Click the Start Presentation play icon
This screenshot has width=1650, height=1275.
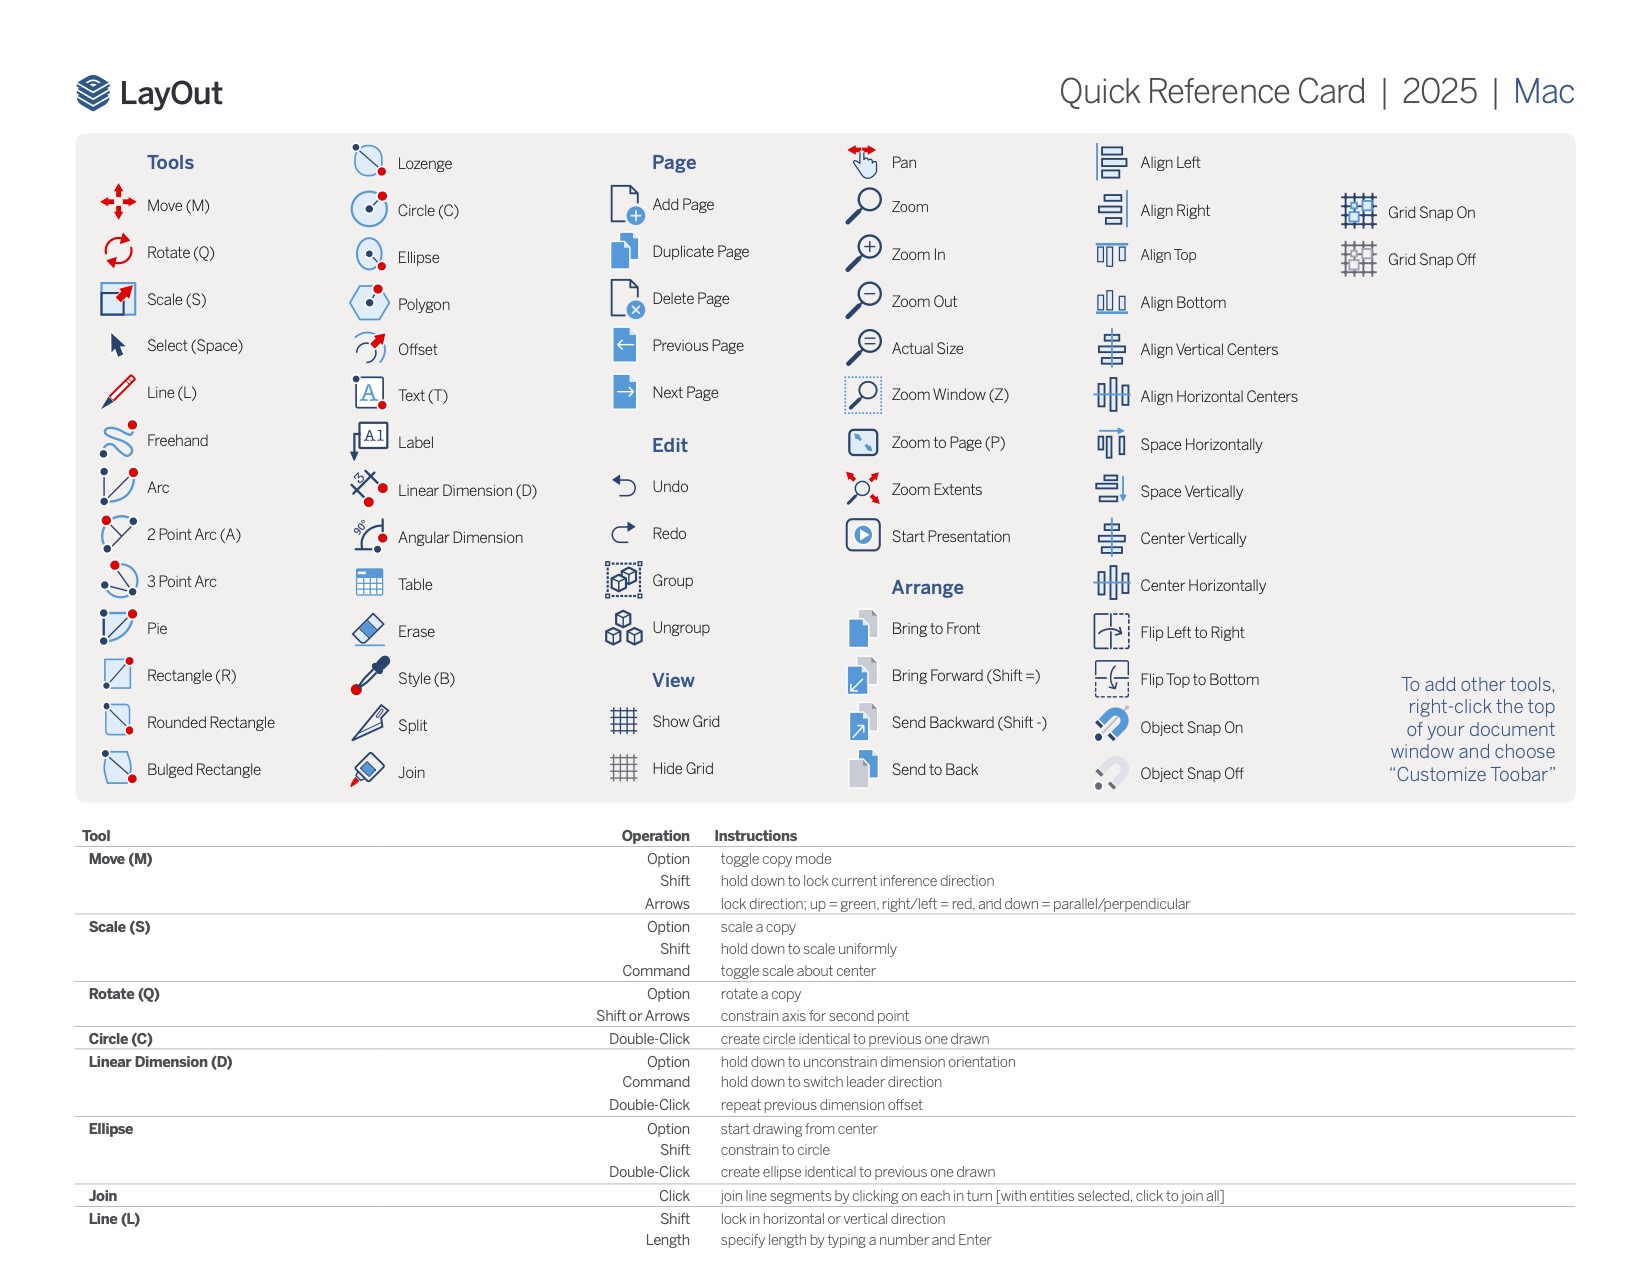(x=863, y=535)
